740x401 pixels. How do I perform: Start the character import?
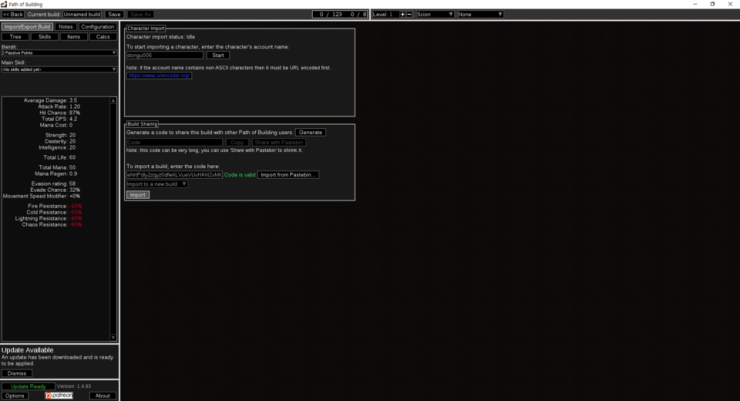pyautogui.click(x=218, y=55)
